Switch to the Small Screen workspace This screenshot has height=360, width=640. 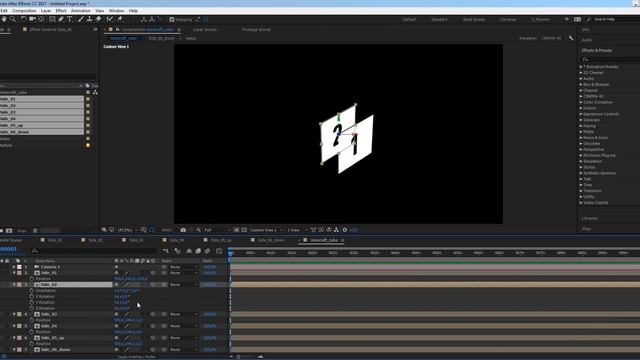pos(473,20)
